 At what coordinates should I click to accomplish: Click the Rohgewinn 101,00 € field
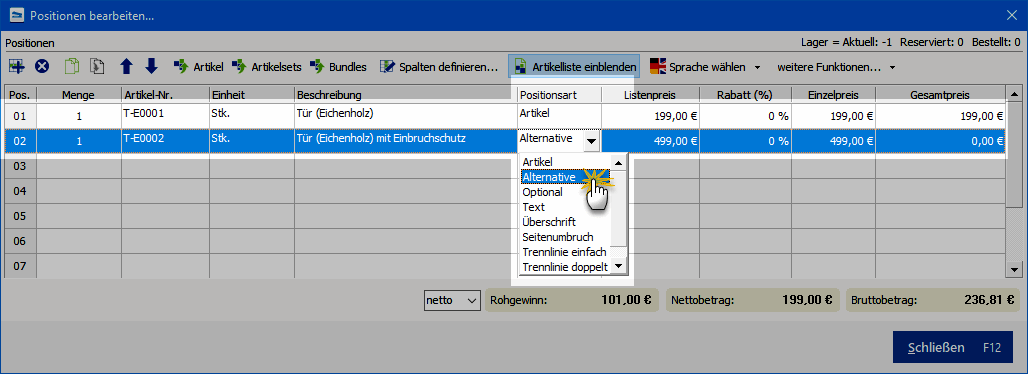571,301
